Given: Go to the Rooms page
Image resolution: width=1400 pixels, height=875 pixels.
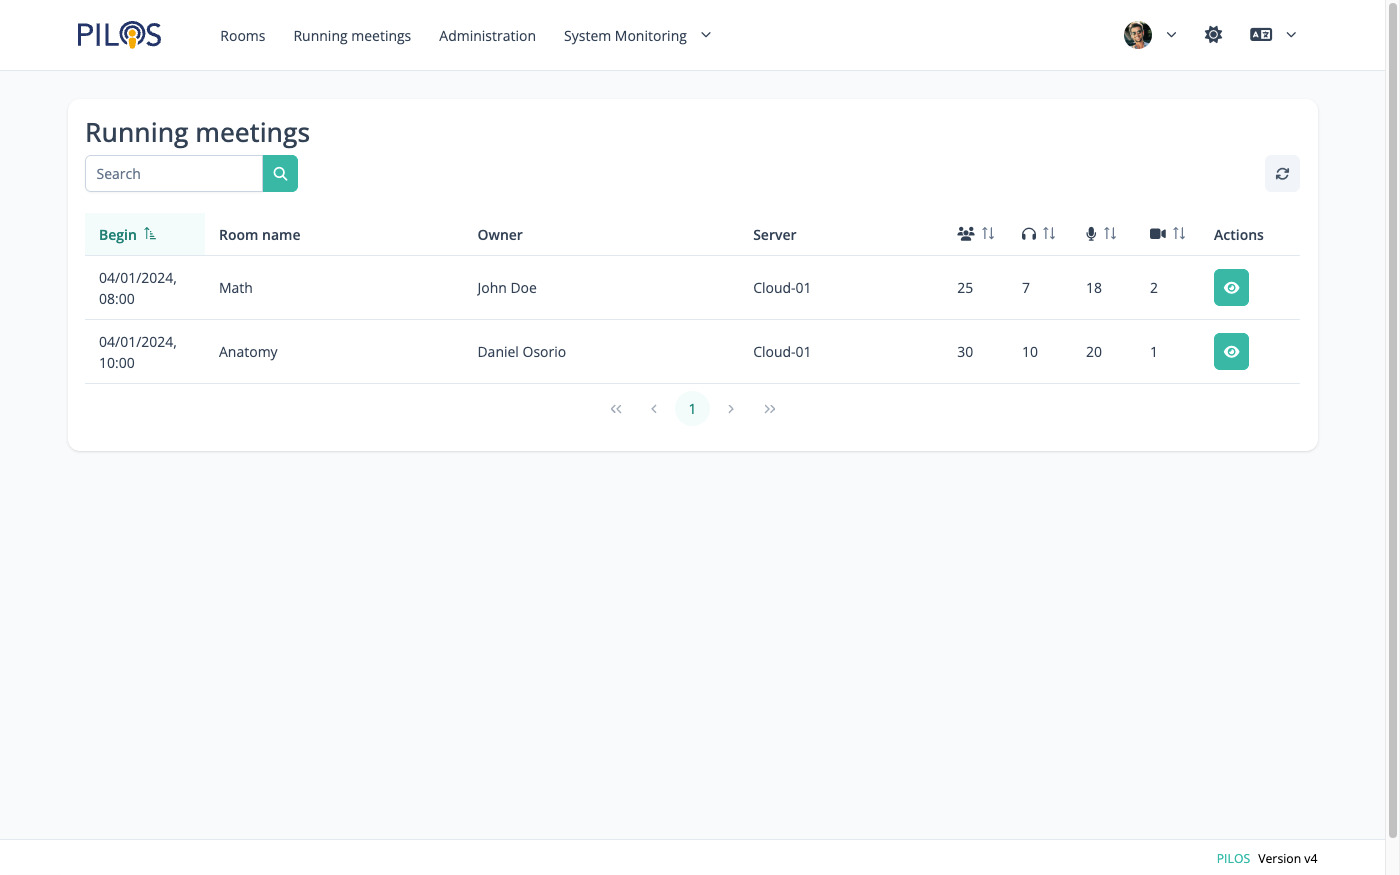Looking at the screenshot, I should click(243, 36).
